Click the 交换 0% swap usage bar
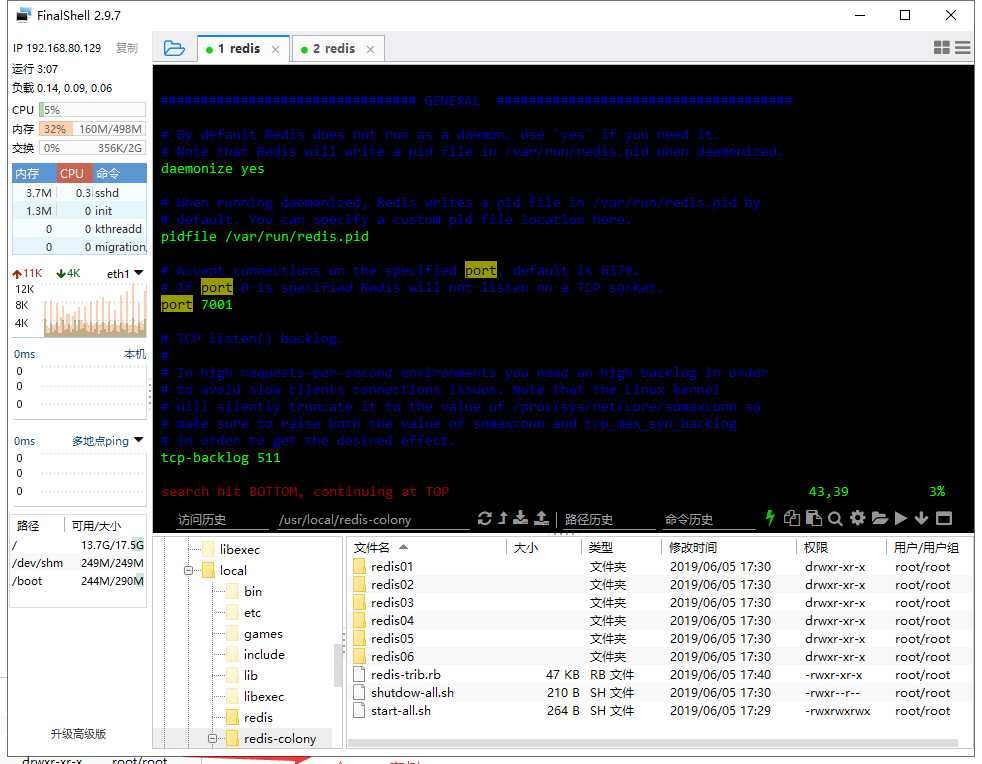 pyautogui.click(x=92, y=148)
